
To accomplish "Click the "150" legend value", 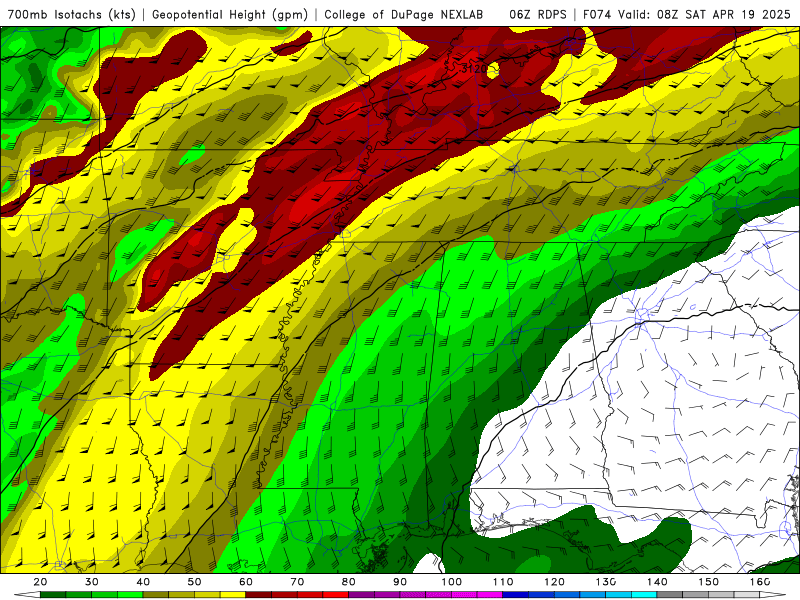I will [709, 582].
